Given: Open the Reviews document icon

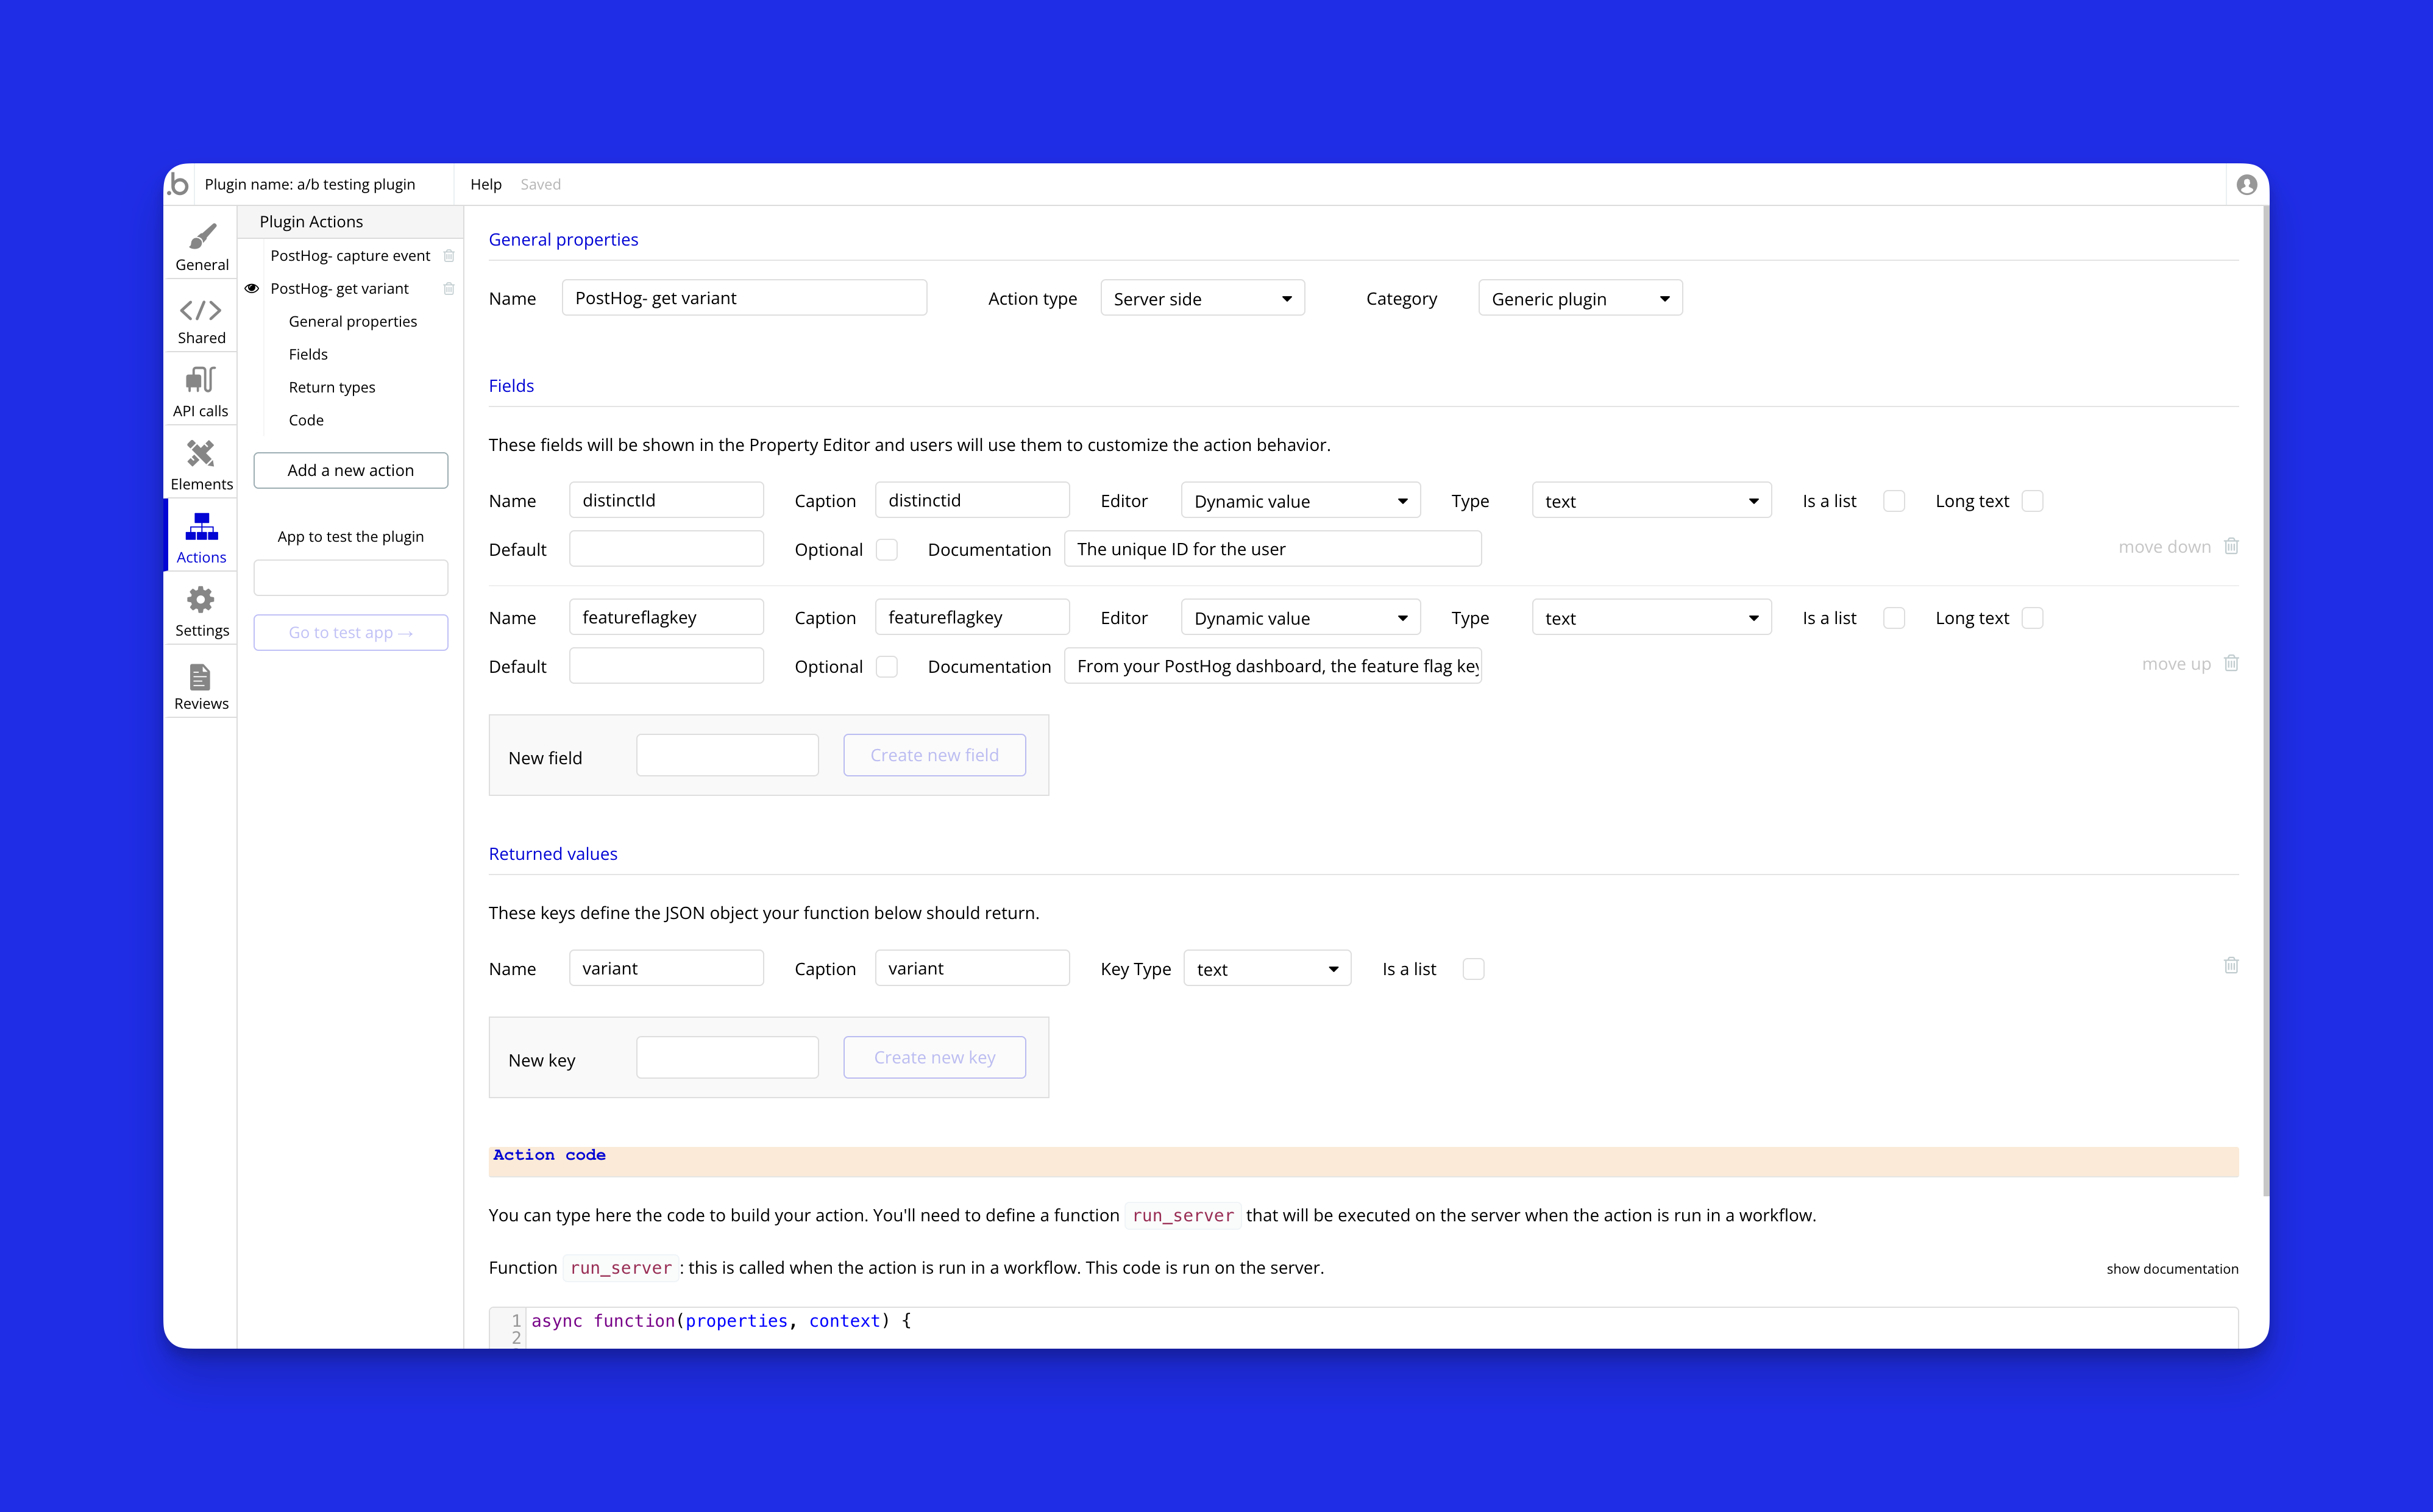Looking at the screenshot, I should coord(201,677).
